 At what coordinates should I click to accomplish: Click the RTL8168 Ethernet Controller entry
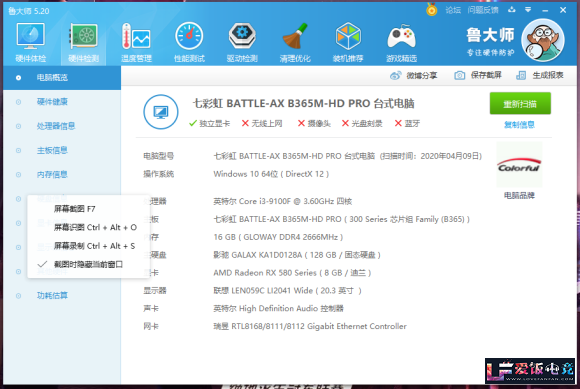pyautogui.click(x=310, y=327)
